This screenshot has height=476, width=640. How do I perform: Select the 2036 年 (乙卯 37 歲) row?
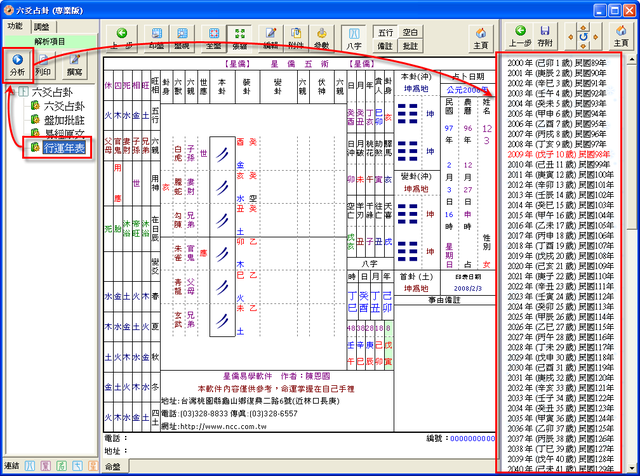coord(560,429)
